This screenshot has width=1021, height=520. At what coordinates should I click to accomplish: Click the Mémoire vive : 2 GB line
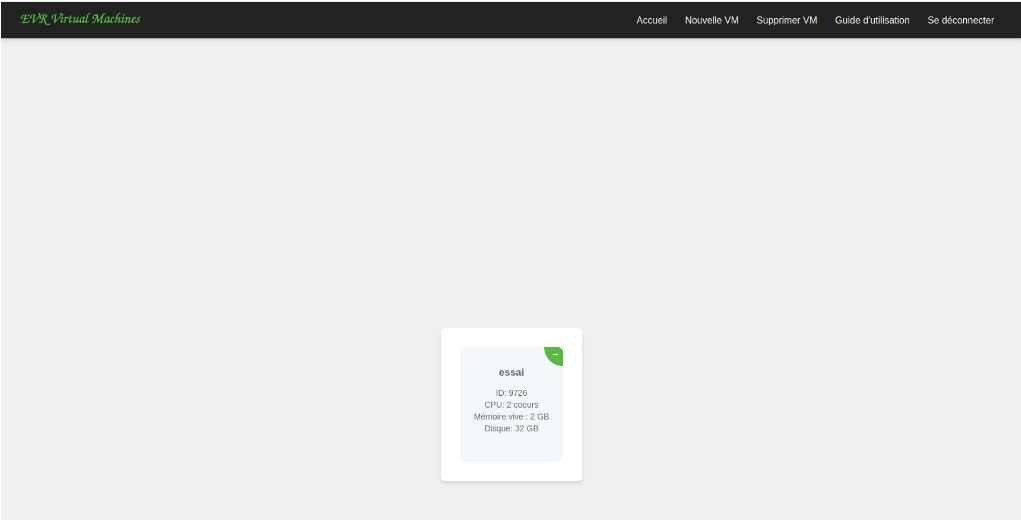pos(511,417)
